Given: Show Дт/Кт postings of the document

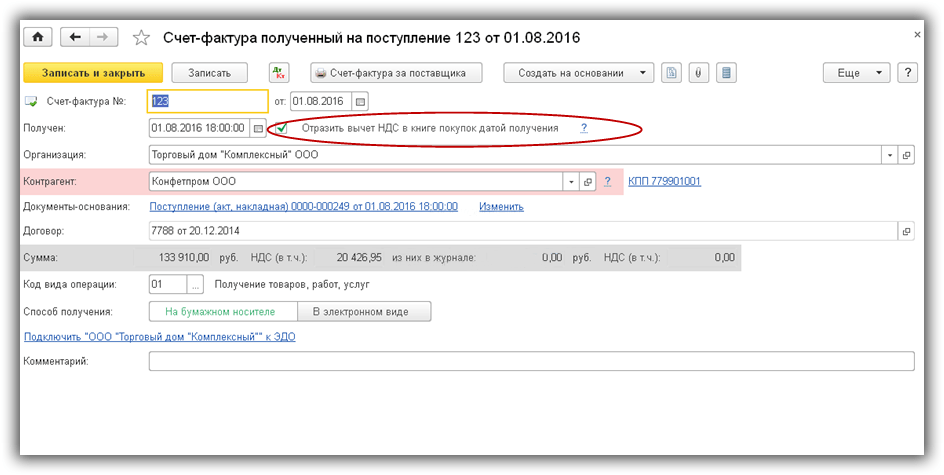Looking at the screenshot, I should [x=279, y=73].
